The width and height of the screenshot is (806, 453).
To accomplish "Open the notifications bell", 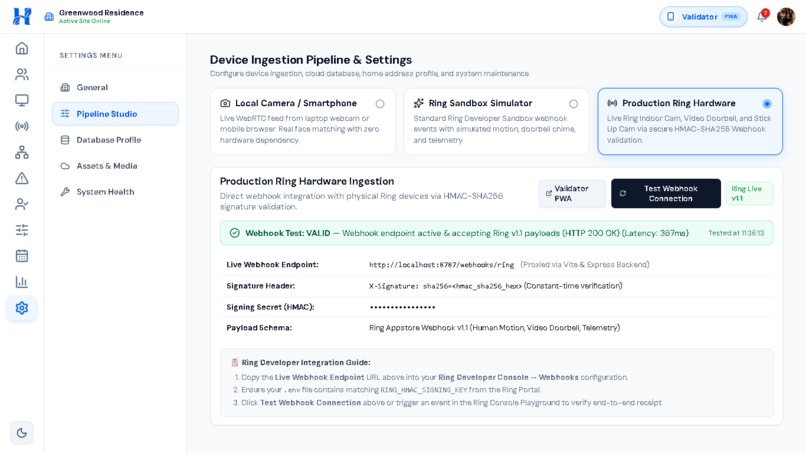I will [762, 16].
